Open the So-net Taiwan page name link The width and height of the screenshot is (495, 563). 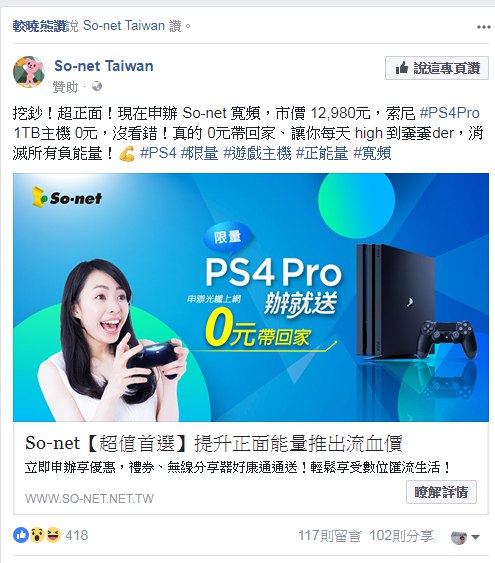click(x=104, y=66)
